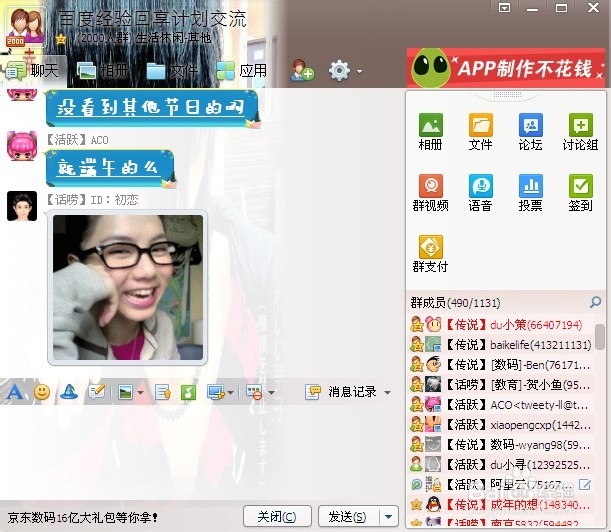This screenshot has height=532, width=611.
Task: Click the 群成员(490/1131) header
Action: (455, 302)
